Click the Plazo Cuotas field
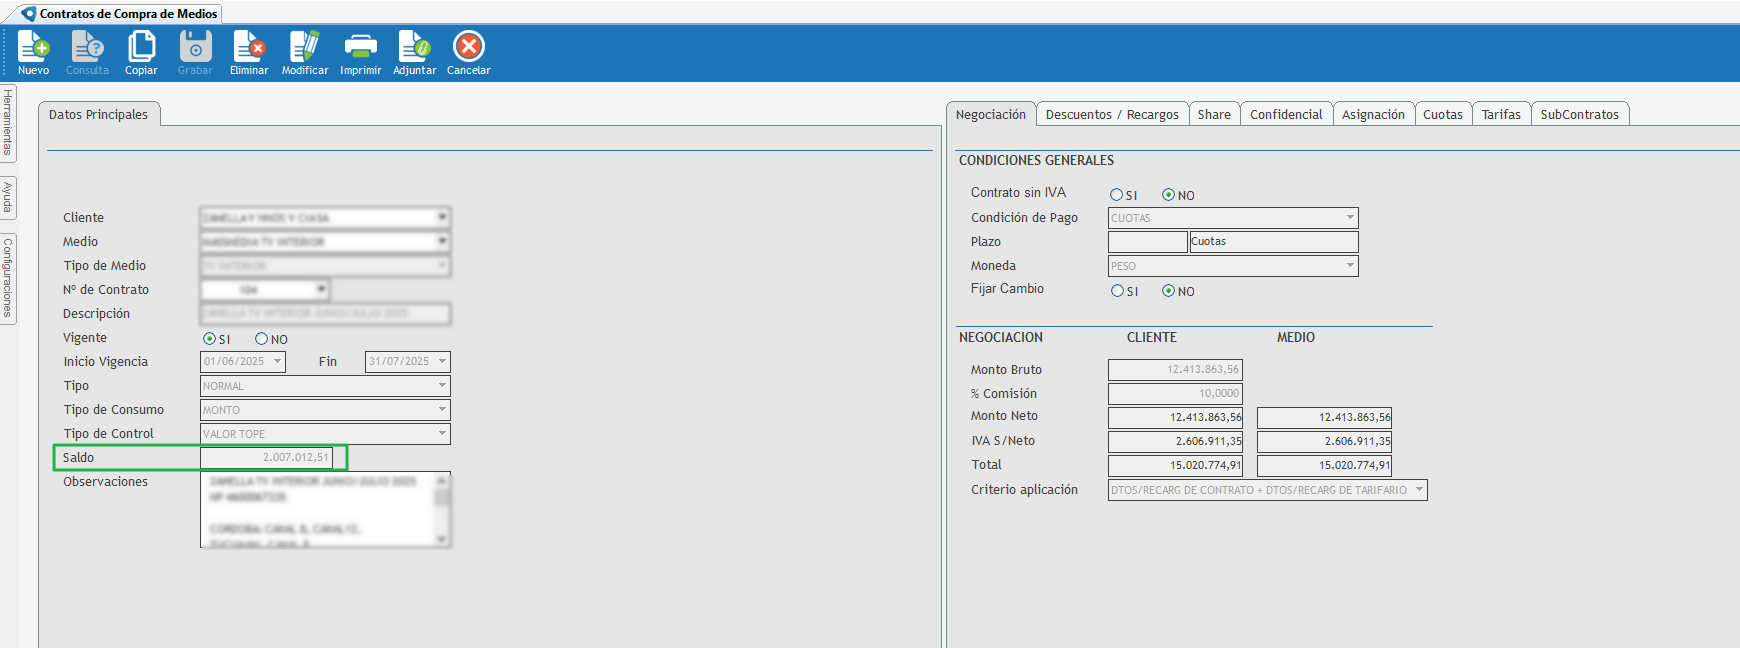Image resolution: width=1740 pixels, height=648 pixels. coord(1274,242)
